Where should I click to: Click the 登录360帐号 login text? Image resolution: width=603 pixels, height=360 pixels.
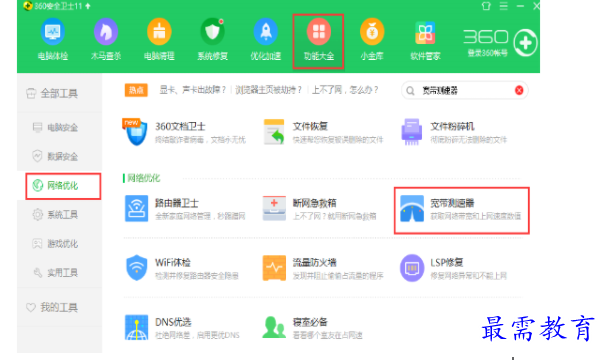point(488,53)
